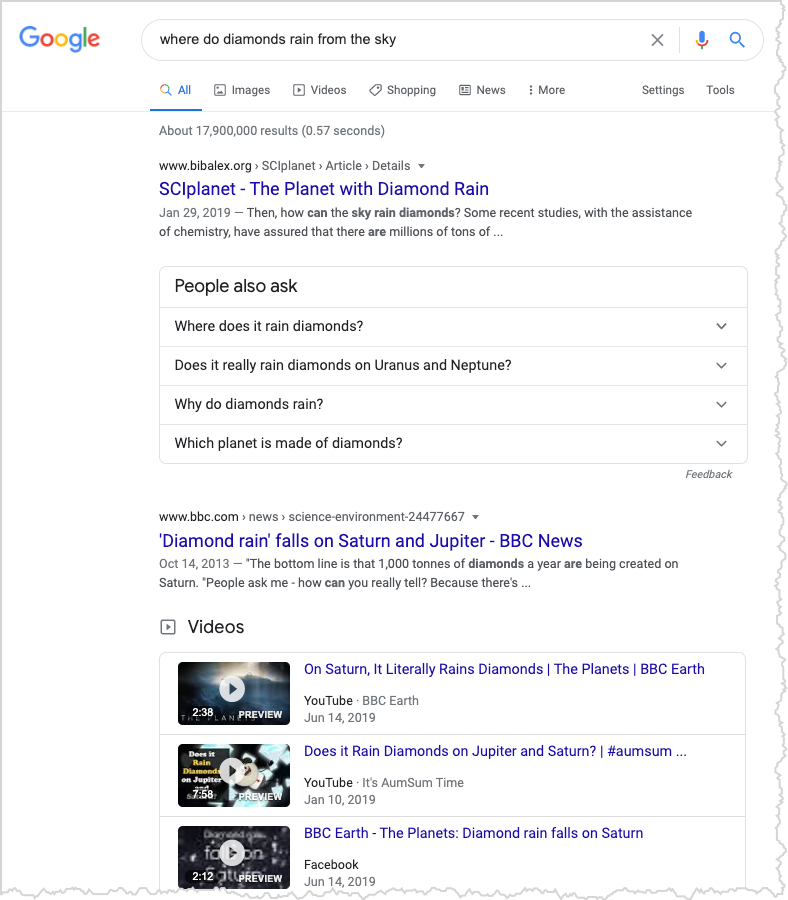Switch to the Images tab
788x900 pixels.
click(242, 90)
